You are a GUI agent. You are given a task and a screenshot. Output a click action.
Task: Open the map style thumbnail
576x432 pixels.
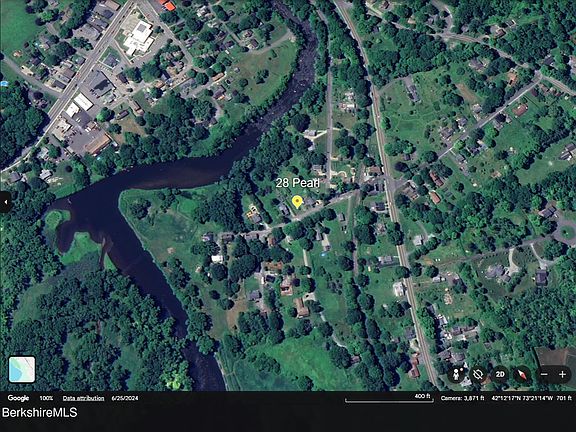coord(22,369)
